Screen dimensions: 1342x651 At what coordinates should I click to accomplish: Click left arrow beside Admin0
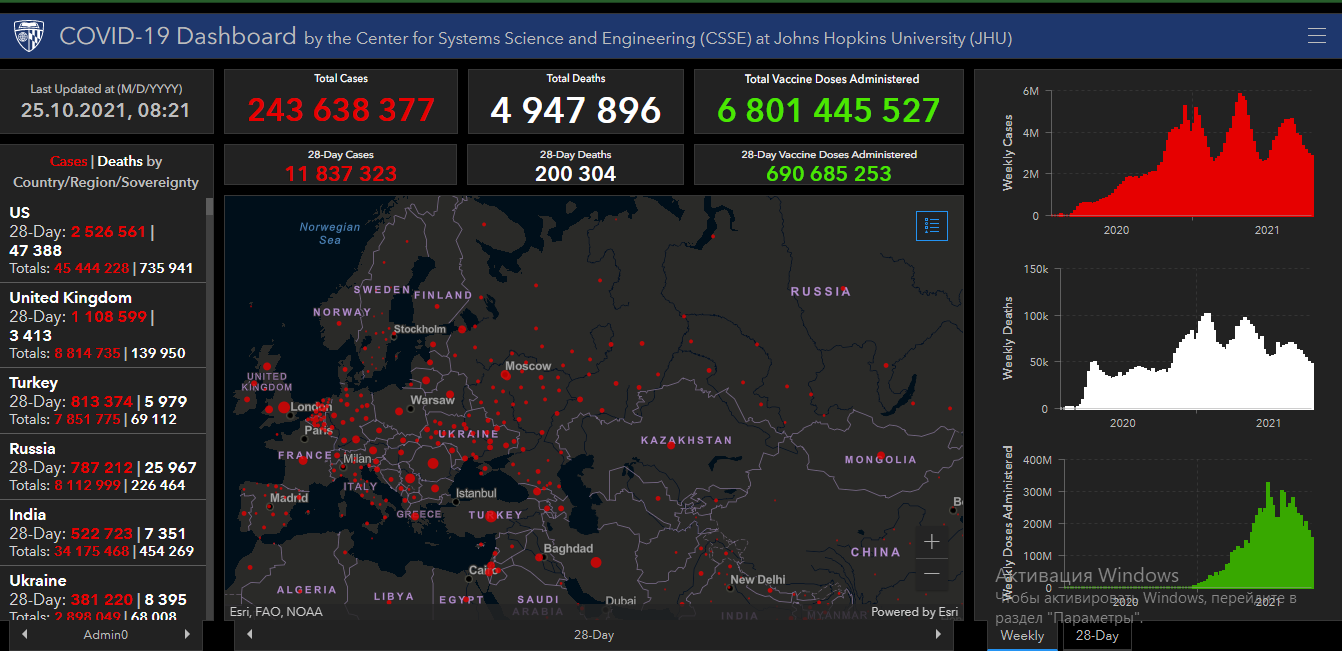point(25,635)
